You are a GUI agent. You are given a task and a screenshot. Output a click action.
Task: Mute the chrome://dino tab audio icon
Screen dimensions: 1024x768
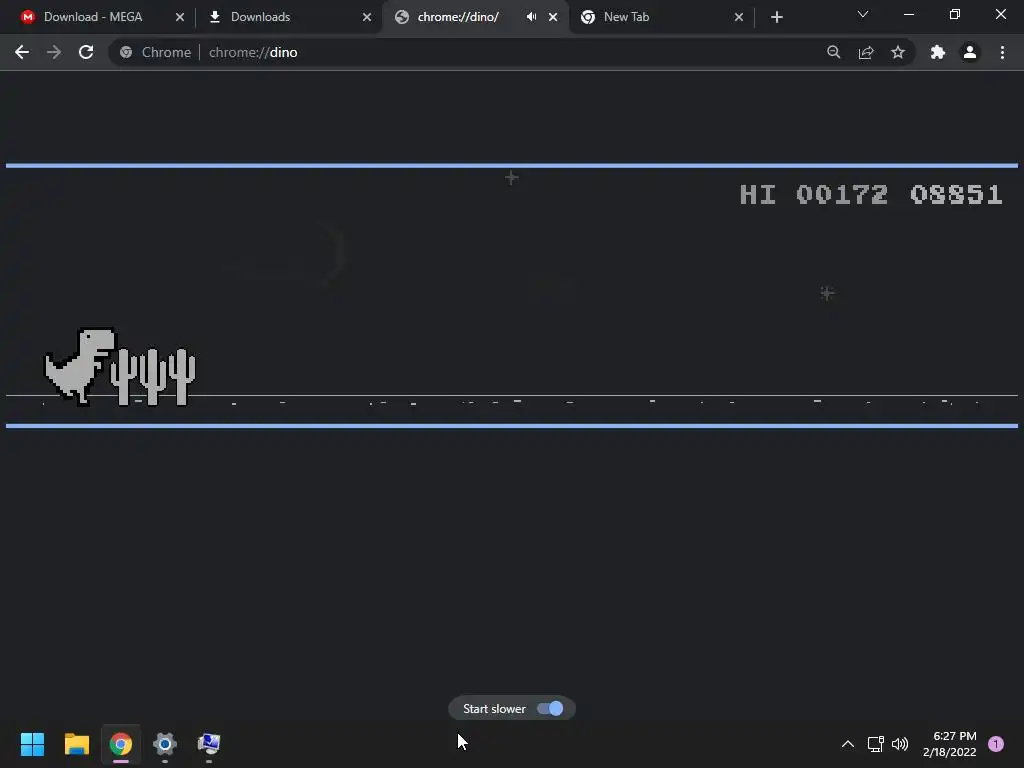pyautogui.click(x=532, y=17)
